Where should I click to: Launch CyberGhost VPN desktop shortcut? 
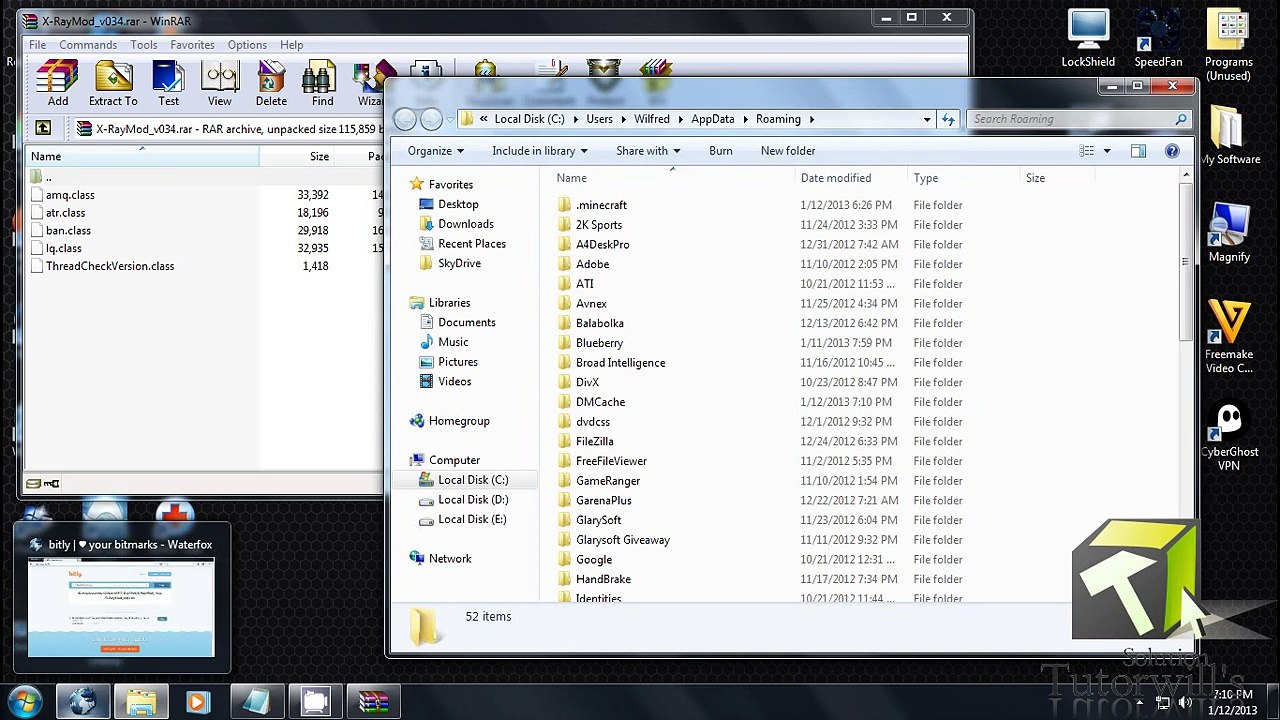[x=1229, y=437]
